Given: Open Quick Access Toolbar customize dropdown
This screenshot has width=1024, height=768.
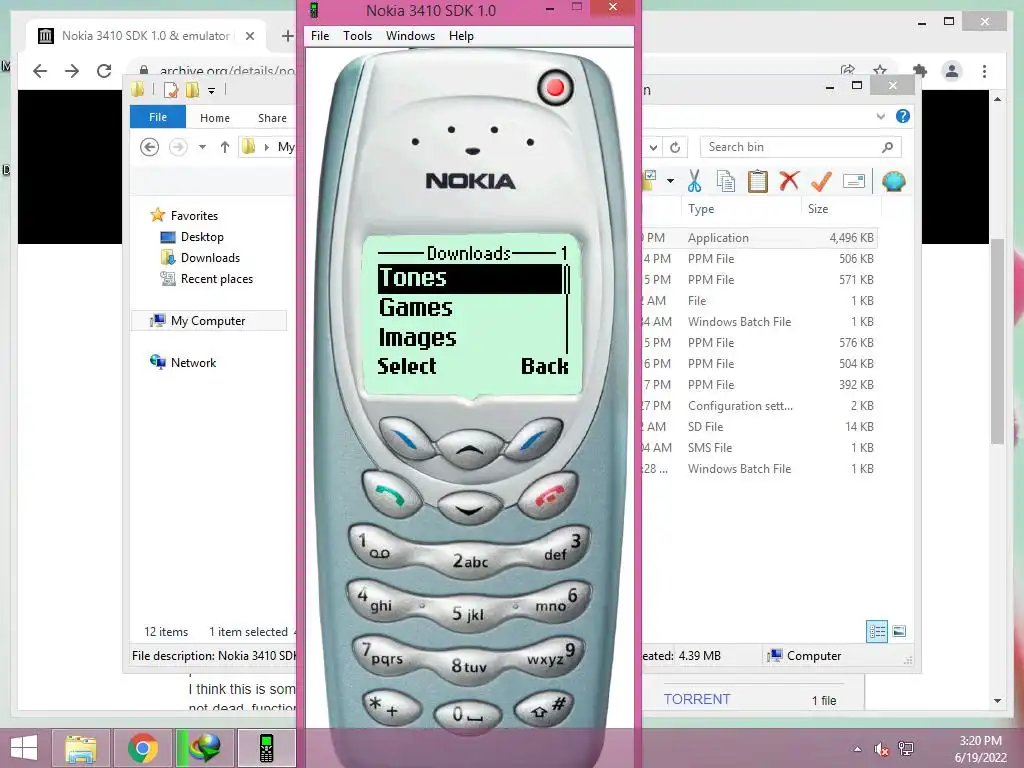Looking at the screenshot, I should [212, 91].
